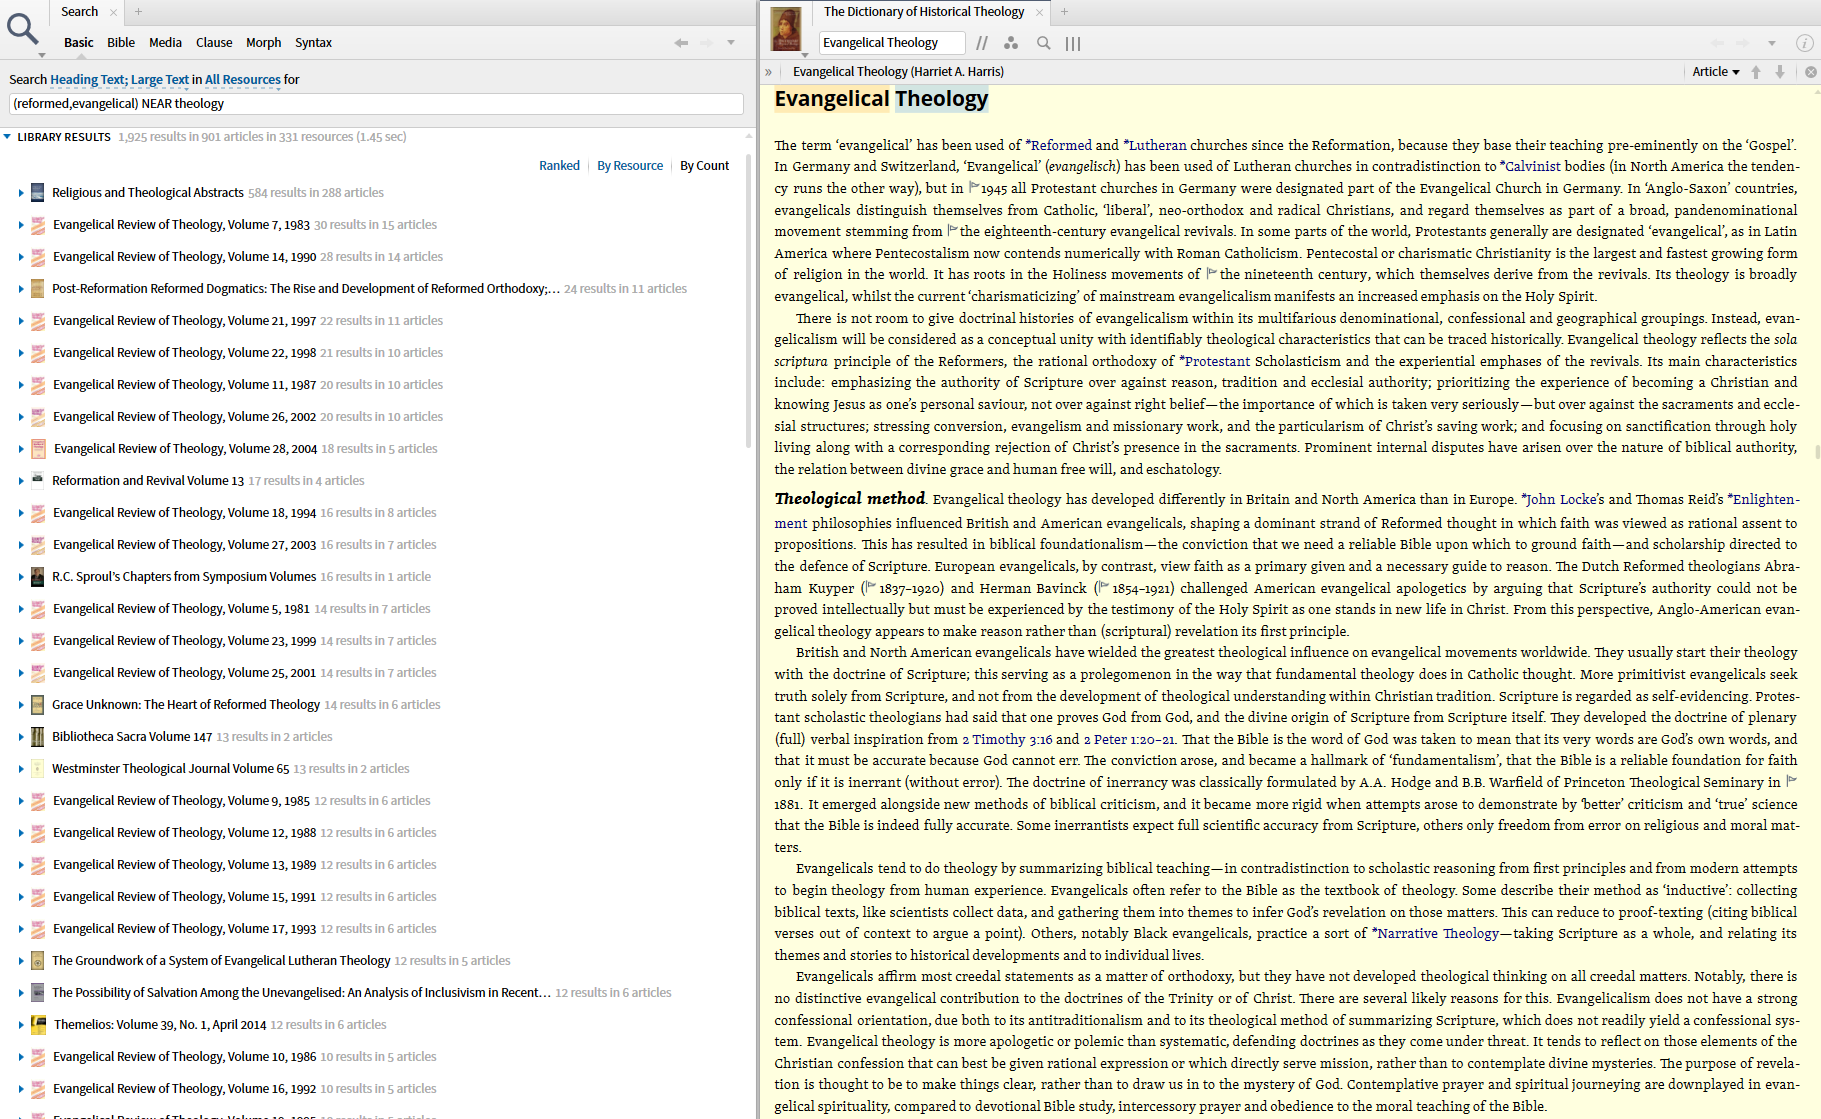Show table of contents with double chevron
Screen dimensions: 1821x1119
(x=768, y=72)
